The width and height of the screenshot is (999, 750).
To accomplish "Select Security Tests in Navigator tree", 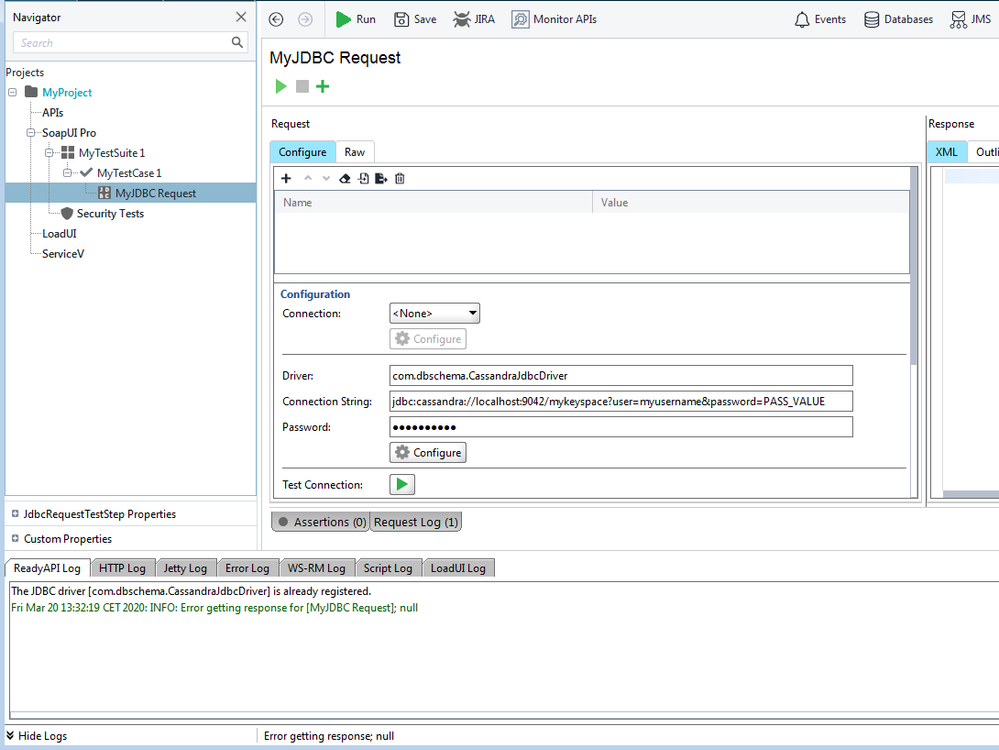I will 110,214.
